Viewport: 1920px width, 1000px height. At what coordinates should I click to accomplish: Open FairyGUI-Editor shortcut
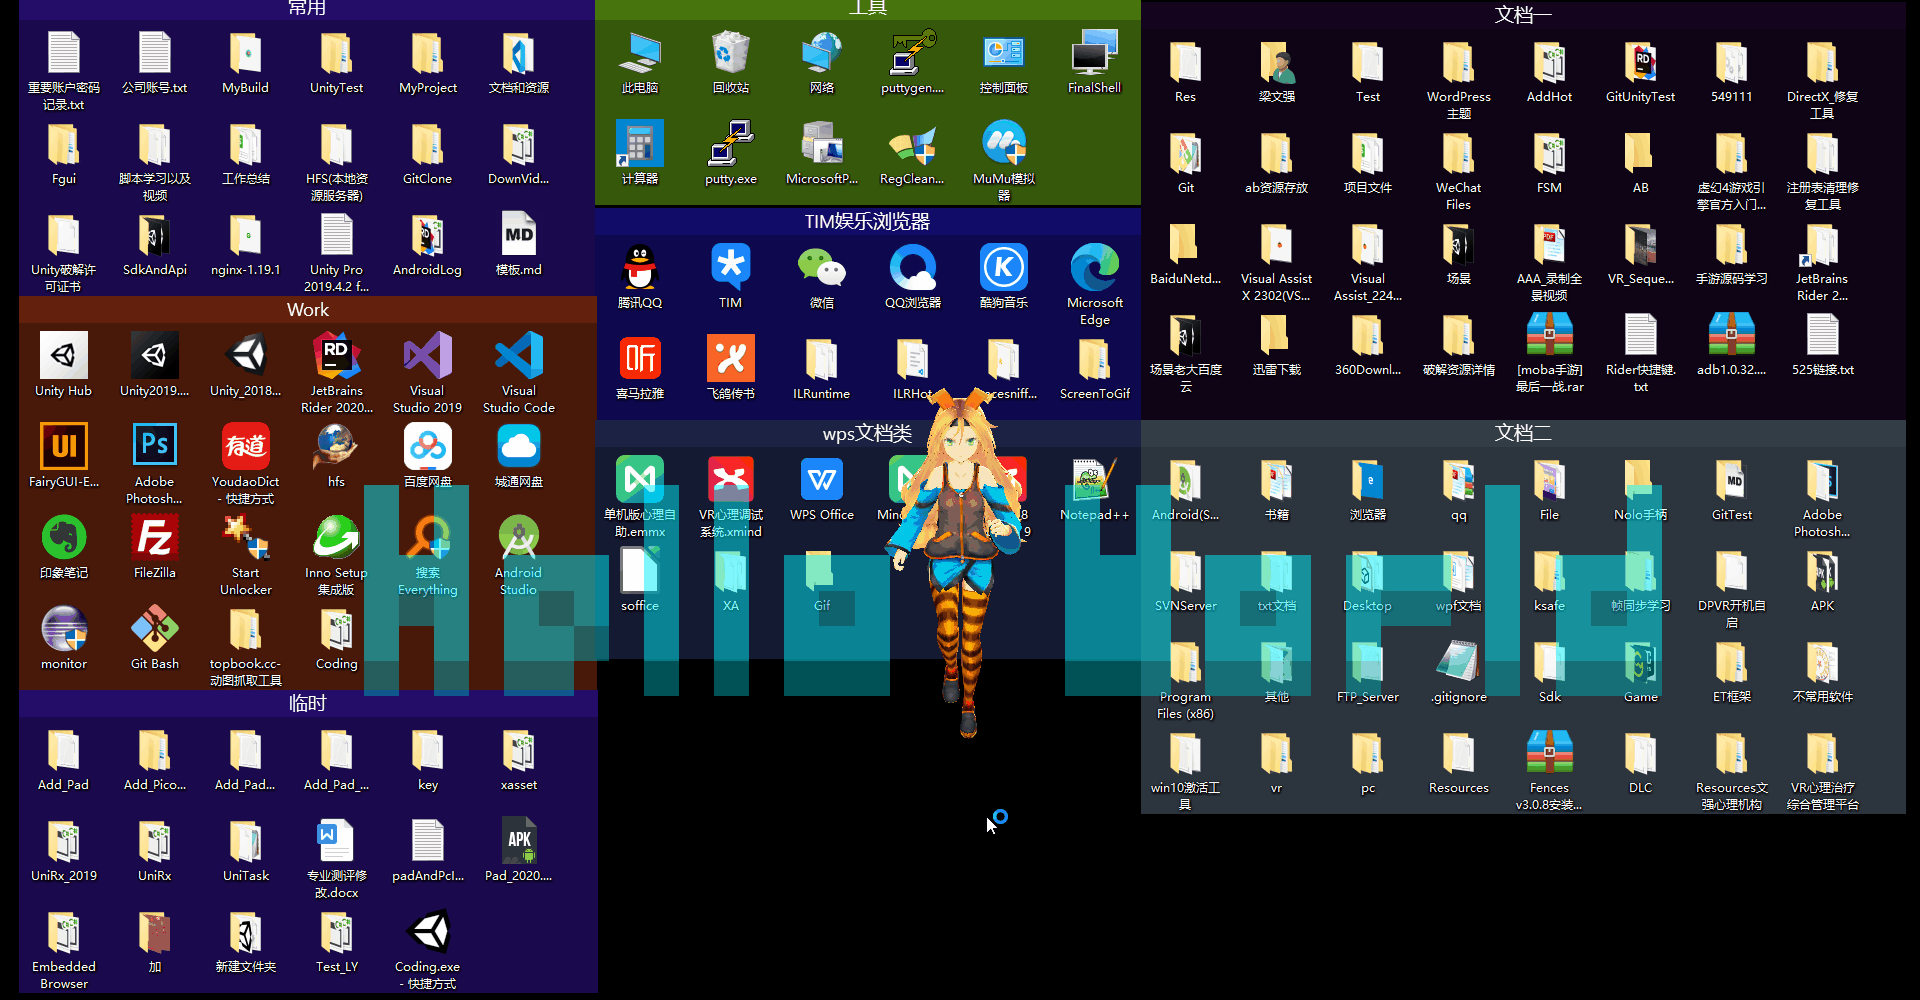tap(64, 456)
